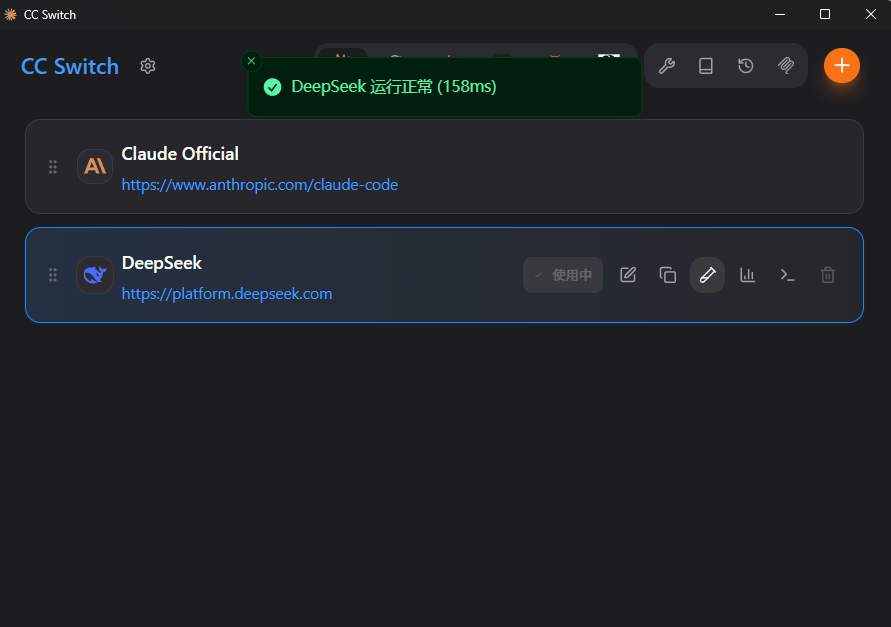Select the DeepSeek provider name

click(x=162, y=263)
